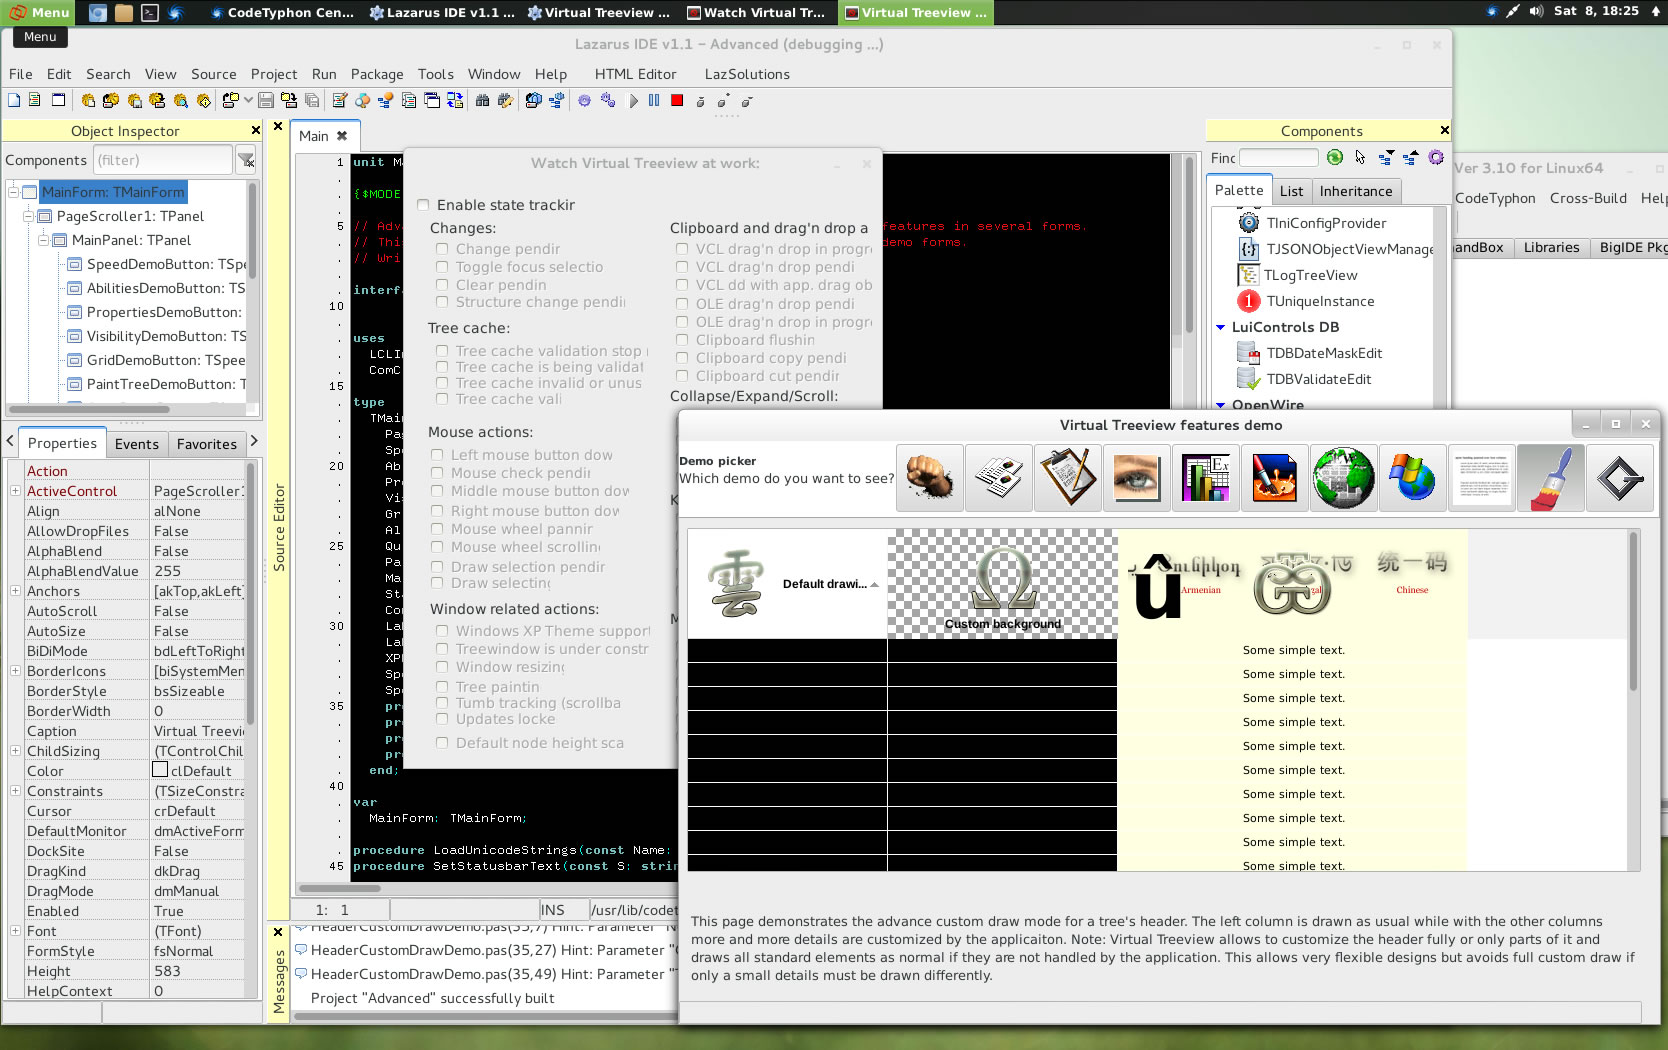1668x1050 pixels.
Task: Select TLogTreeView component in palette
Action: [x=1297, y=275]
